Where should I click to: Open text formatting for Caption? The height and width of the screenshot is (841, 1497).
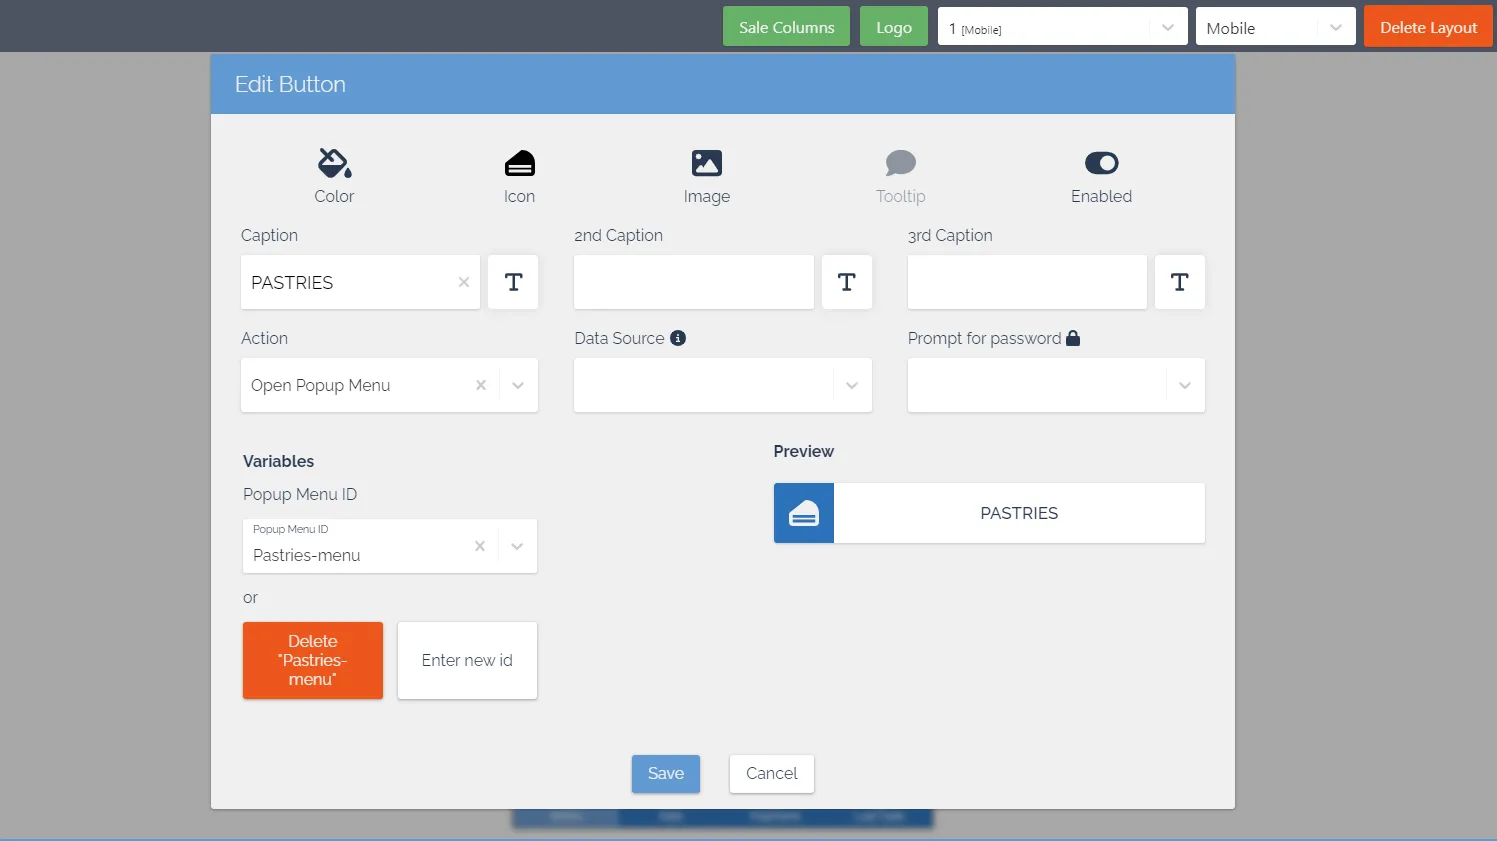coord(513,282)
